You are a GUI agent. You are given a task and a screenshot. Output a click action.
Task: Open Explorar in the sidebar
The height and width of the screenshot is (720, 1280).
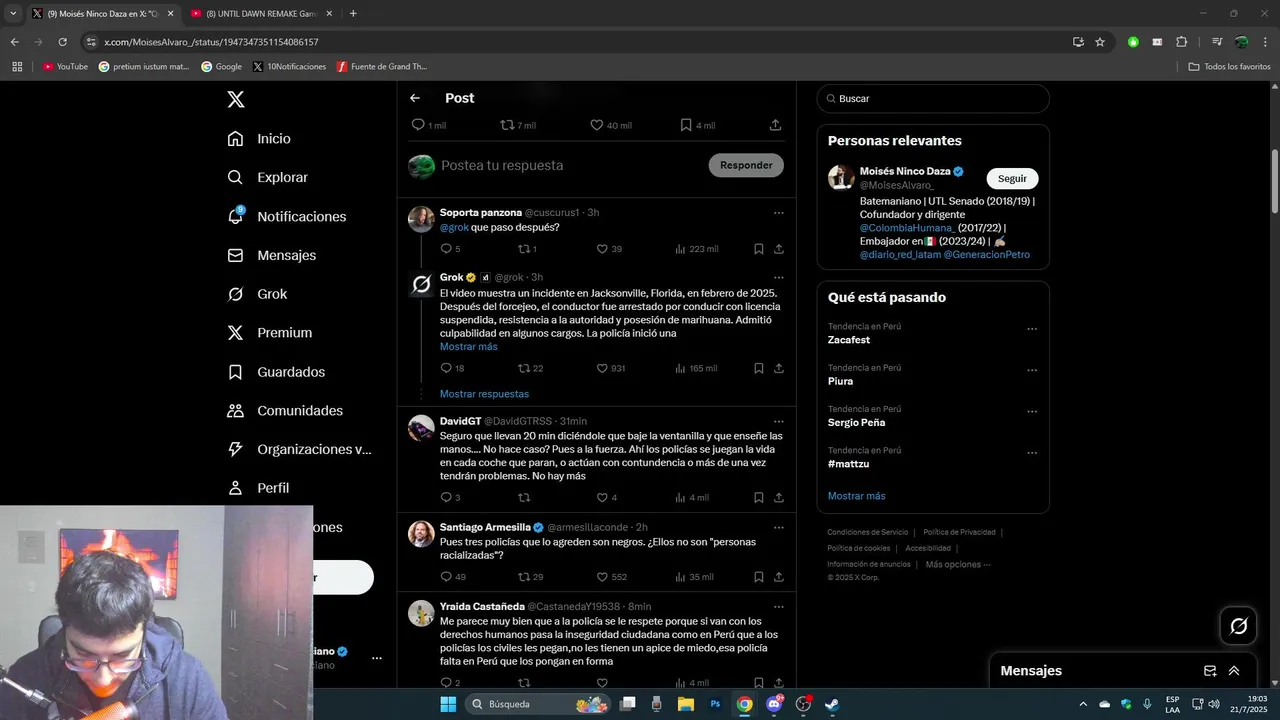[267, 177]
